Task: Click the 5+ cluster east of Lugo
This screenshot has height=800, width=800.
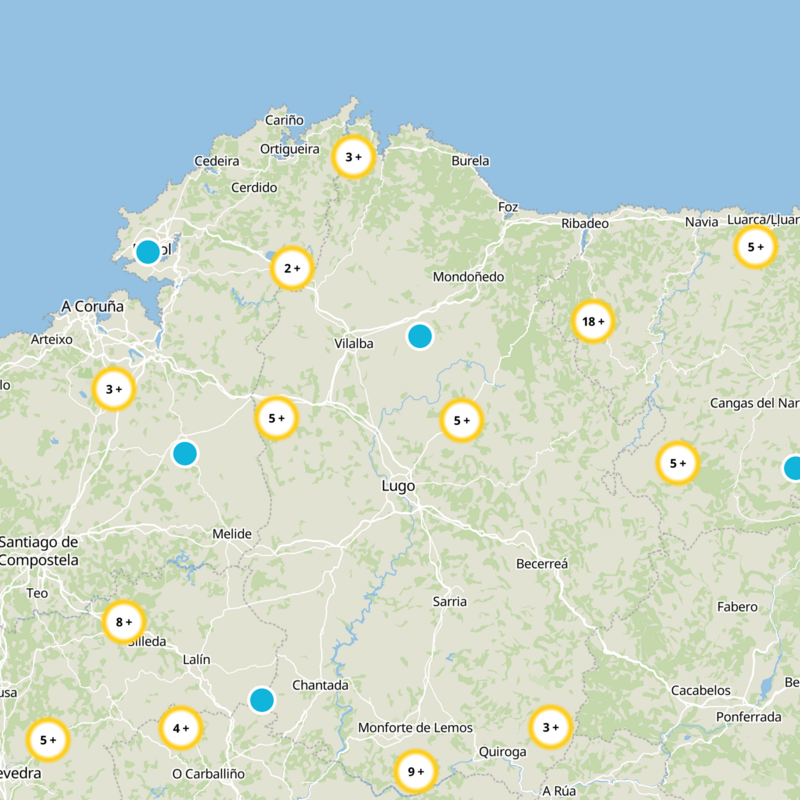Action: (461, 421)
